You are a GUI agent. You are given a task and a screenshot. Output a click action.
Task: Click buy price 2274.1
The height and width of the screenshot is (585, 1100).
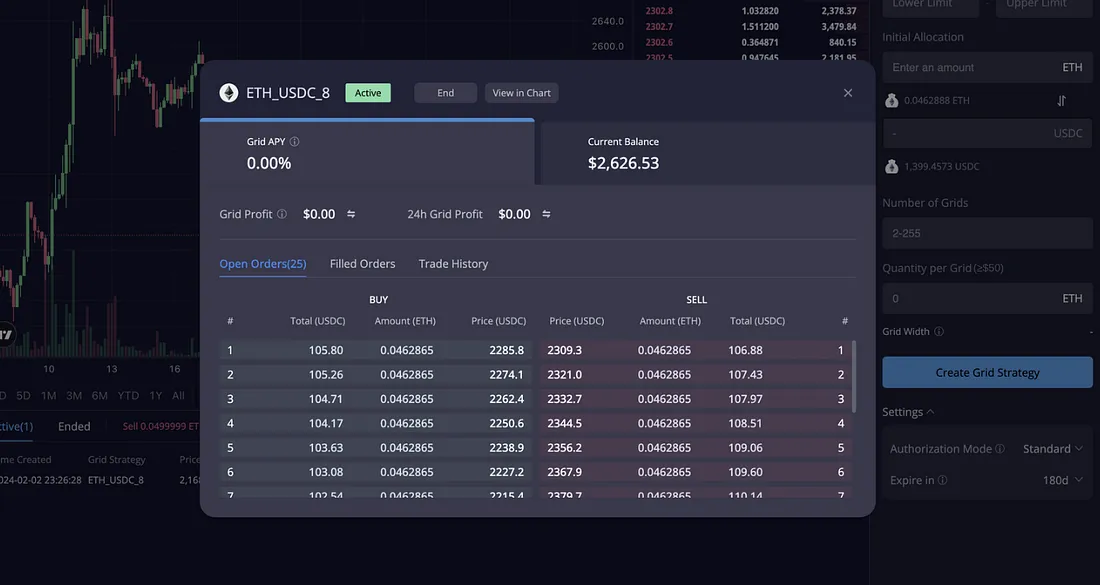click(507, 375)
